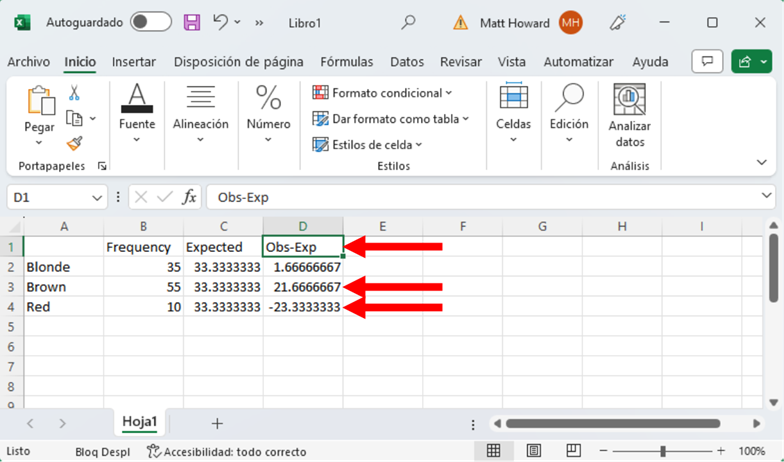Viewport: 784px width, 462px height.
Task: Open the Archivo menu
Action: coord(28,62)
